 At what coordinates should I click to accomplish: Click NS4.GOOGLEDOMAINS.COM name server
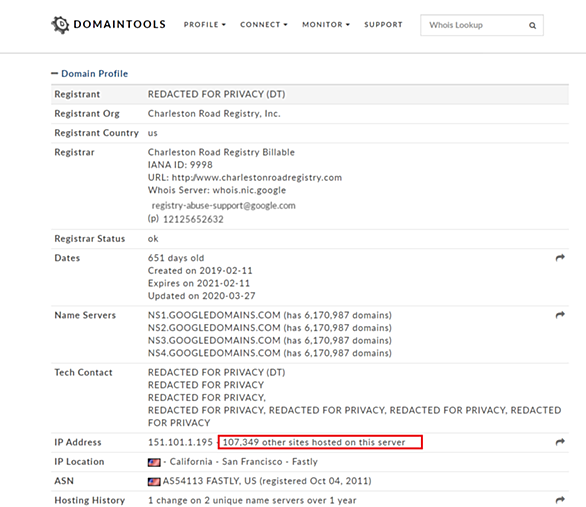pos(214,353)
